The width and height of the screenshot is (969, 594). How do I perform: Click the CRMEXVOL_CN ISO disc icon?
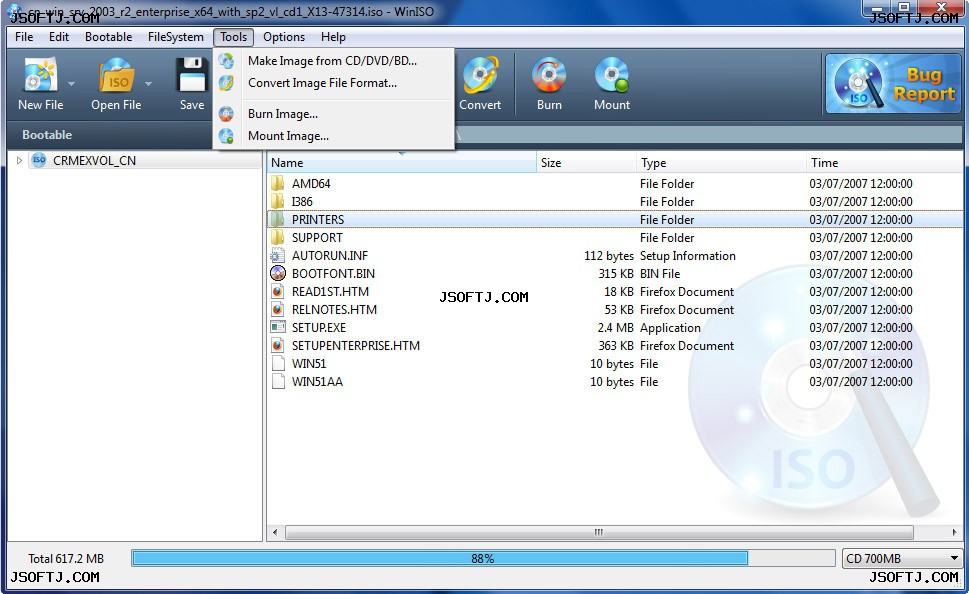tap(39, 160)
